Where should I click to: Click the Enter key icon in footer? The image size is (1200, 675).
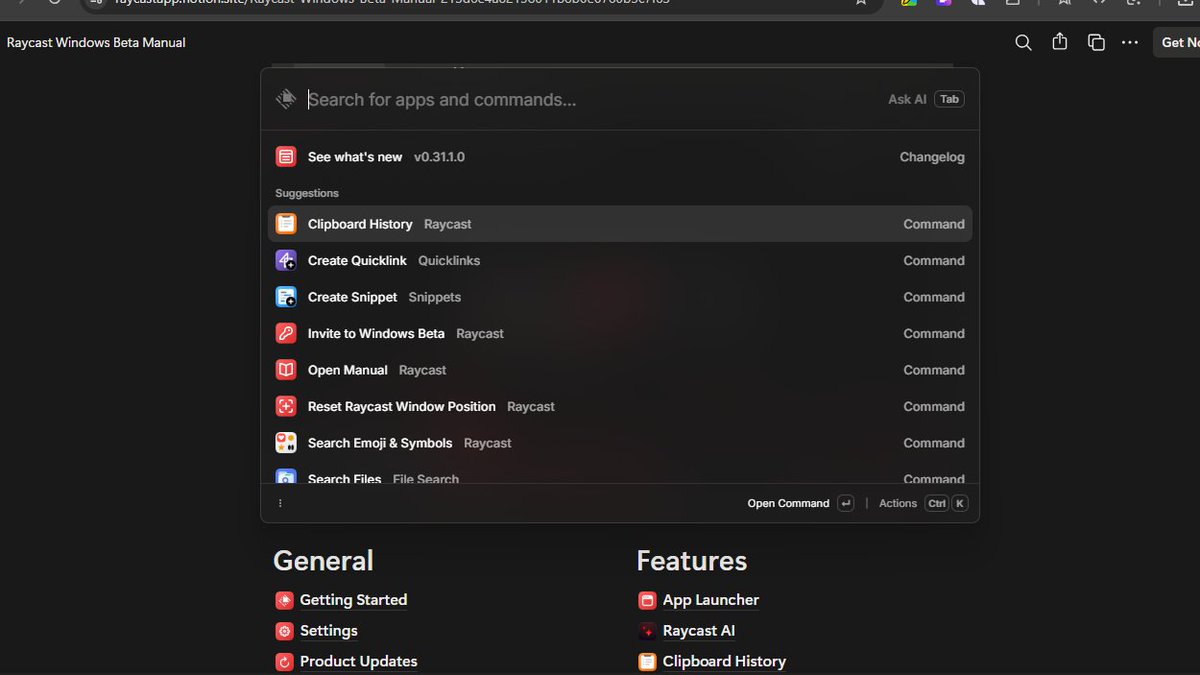point(846,503)
